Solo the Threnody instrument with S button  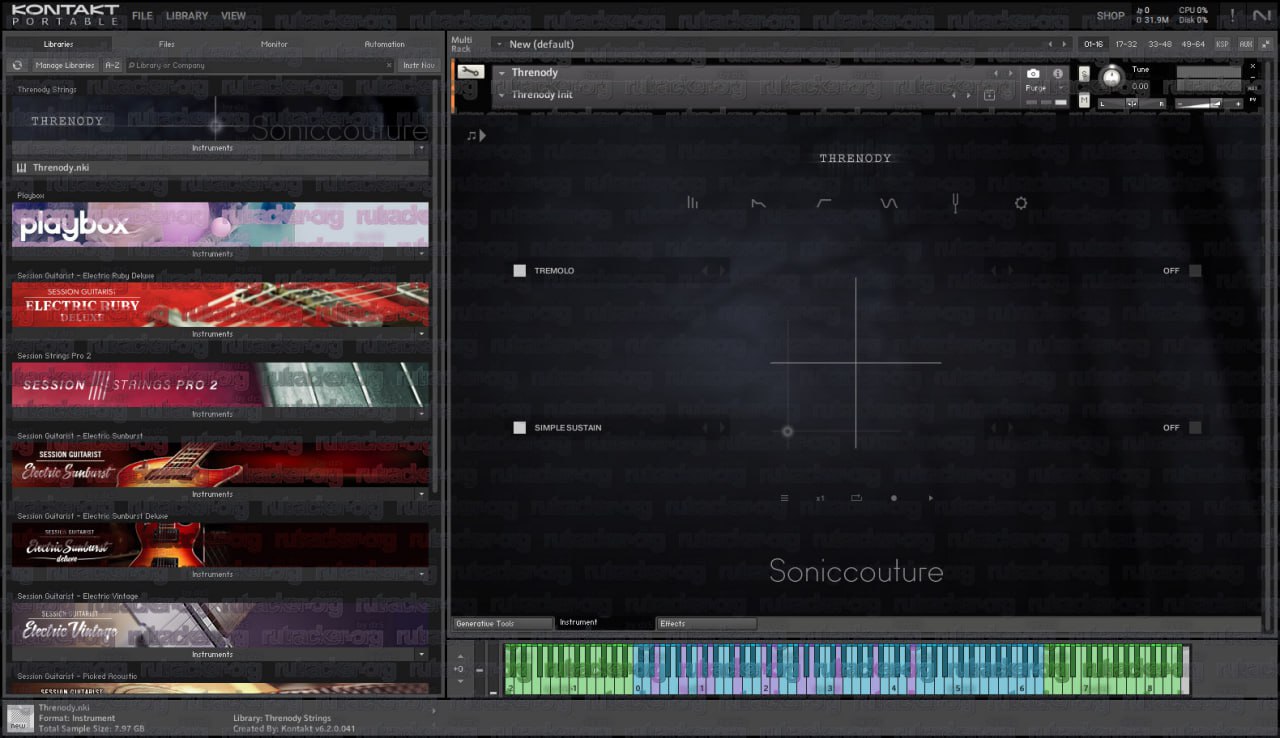tap(1085, 75)
